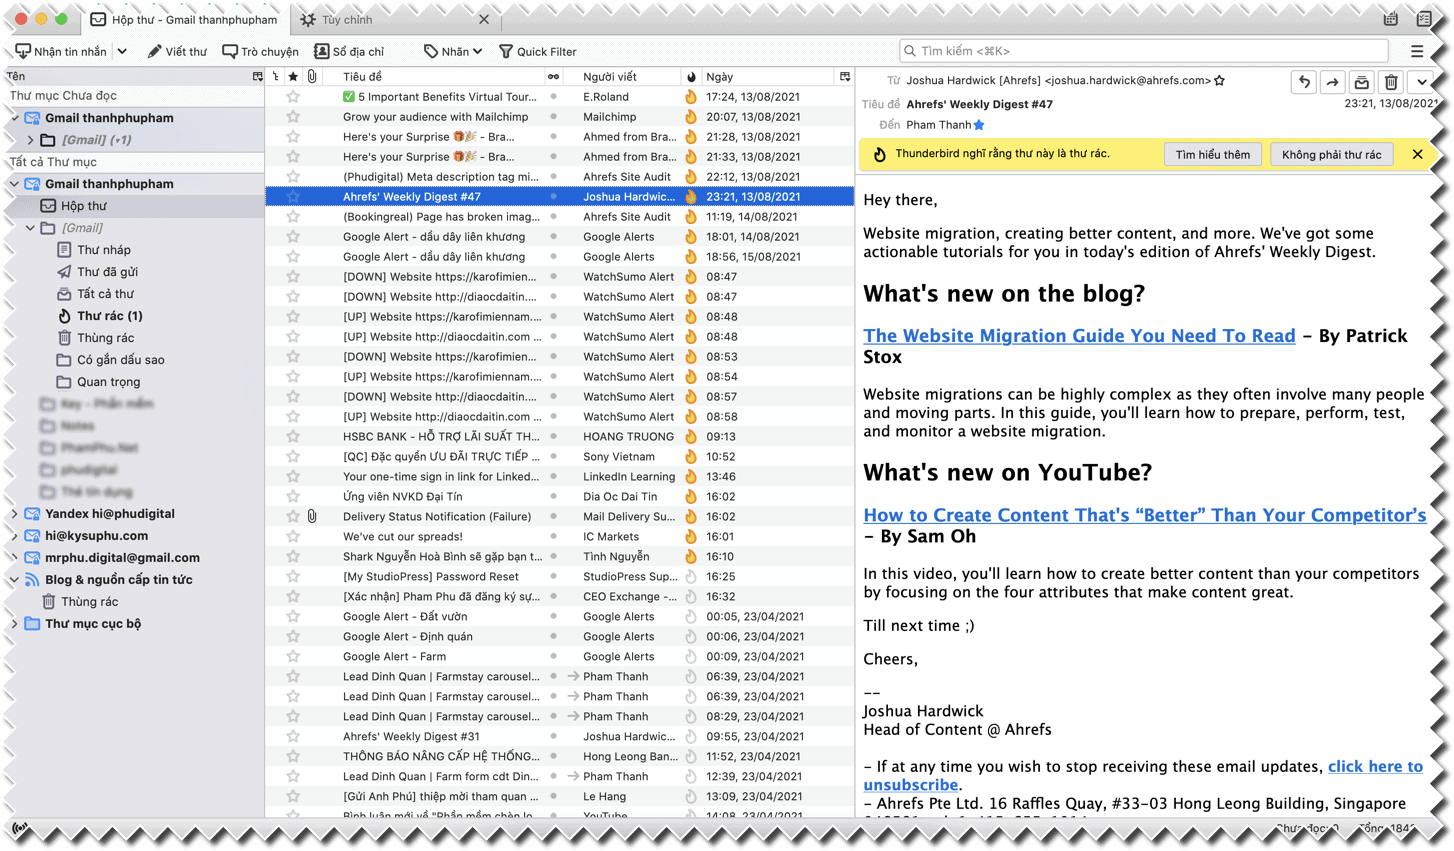Open Sổ địa chỉ address book
Image resolution: width=1454 pixels, height=851 pixels.
pyautogui.click(x=349, y=51)
